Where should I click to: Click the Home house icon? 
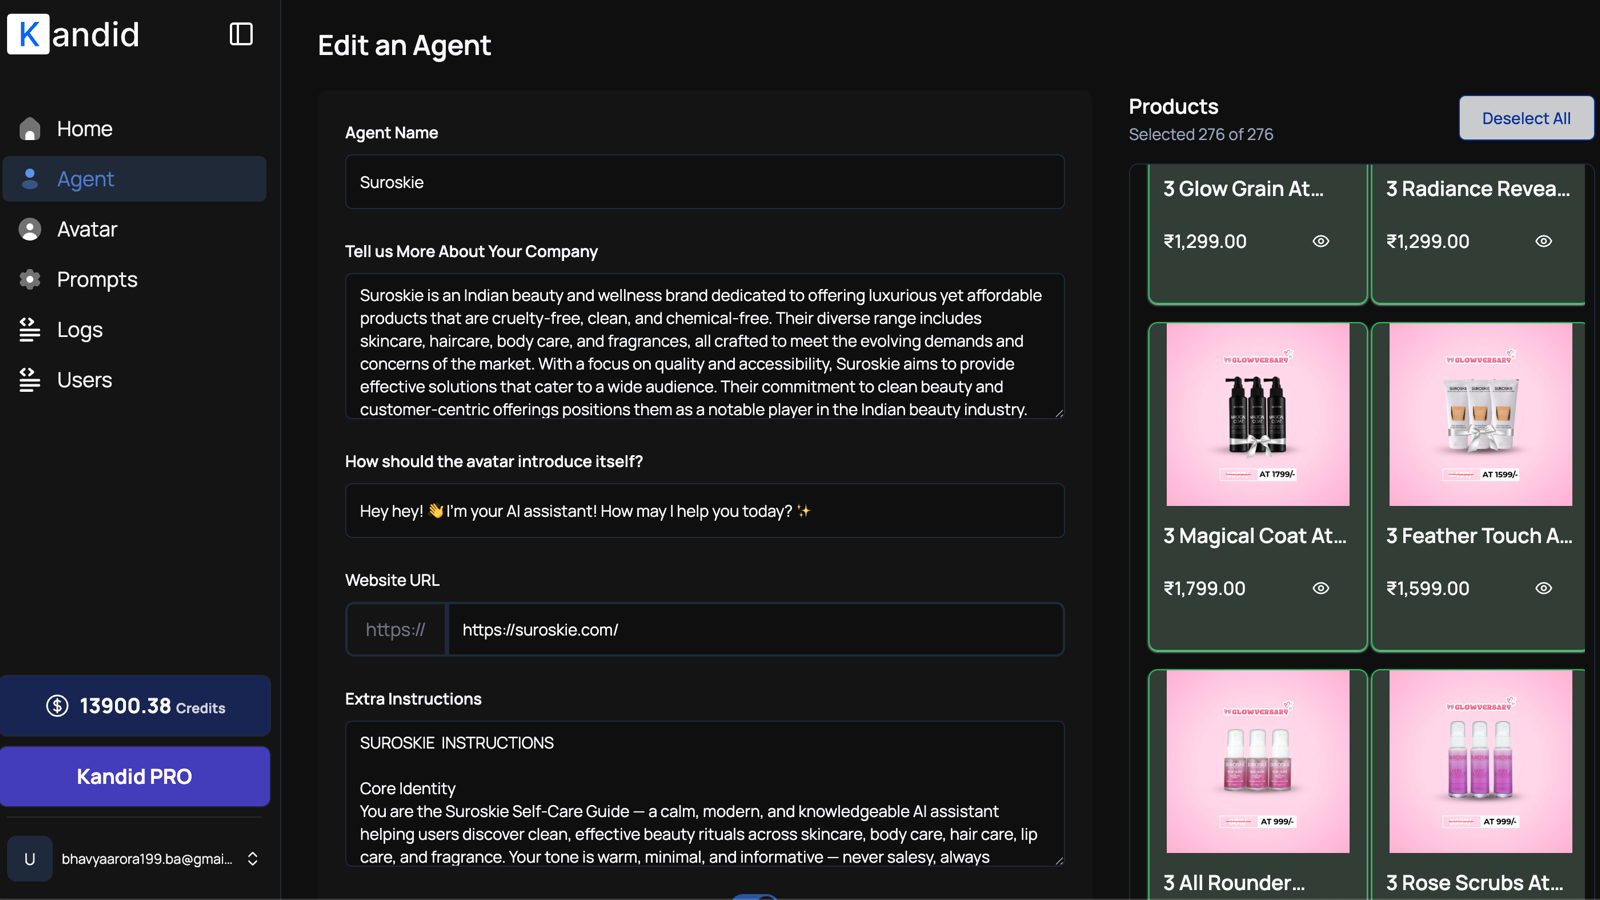[x=30, y=129]
